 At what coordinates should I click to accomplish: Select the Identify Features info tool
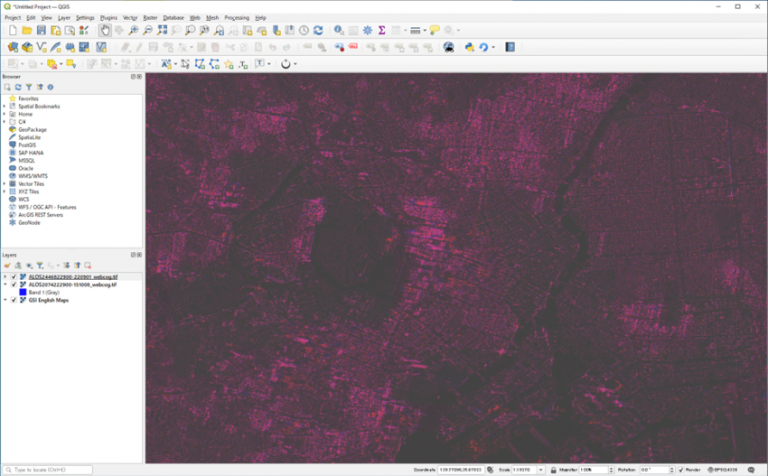click(338, 30)
